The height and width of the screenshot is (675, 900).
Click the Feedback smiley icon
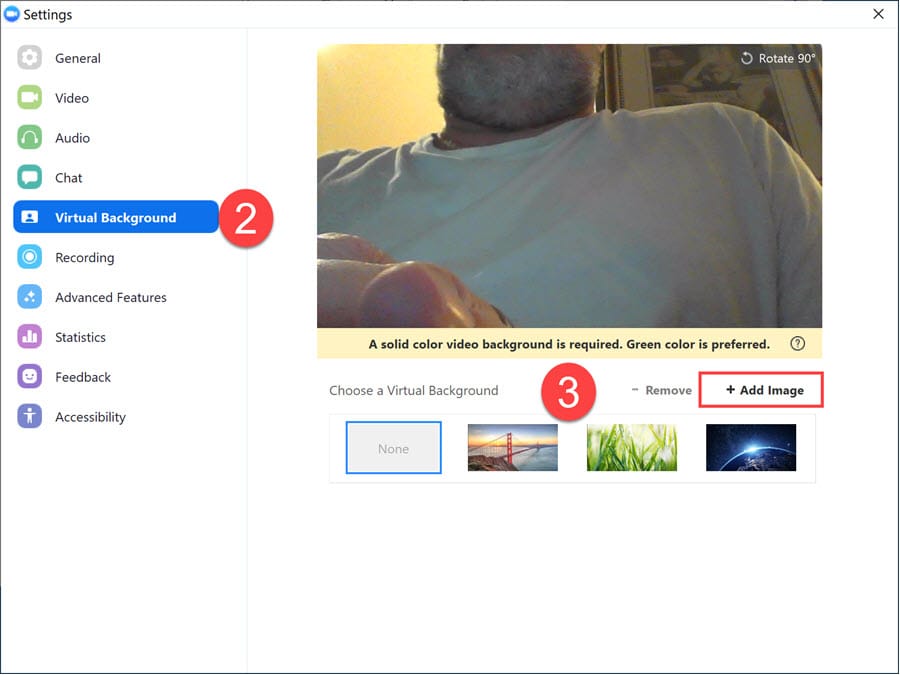click(x=30, y=378)
